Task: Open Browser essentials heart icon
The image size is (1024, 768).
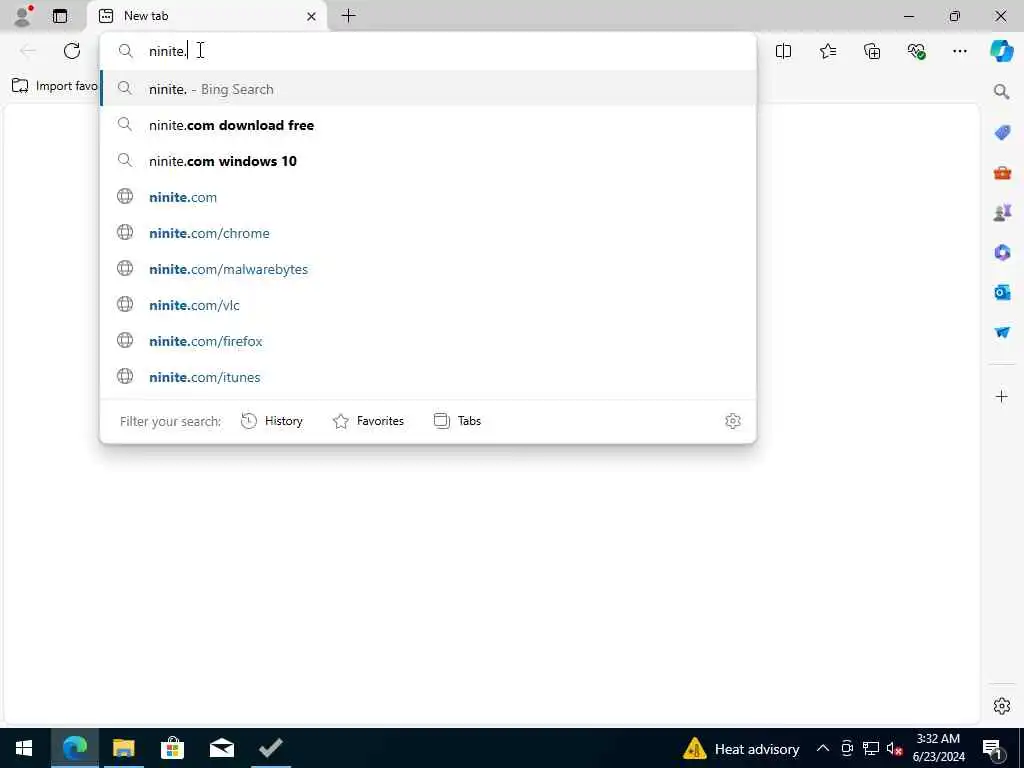Action: [916, 51]
